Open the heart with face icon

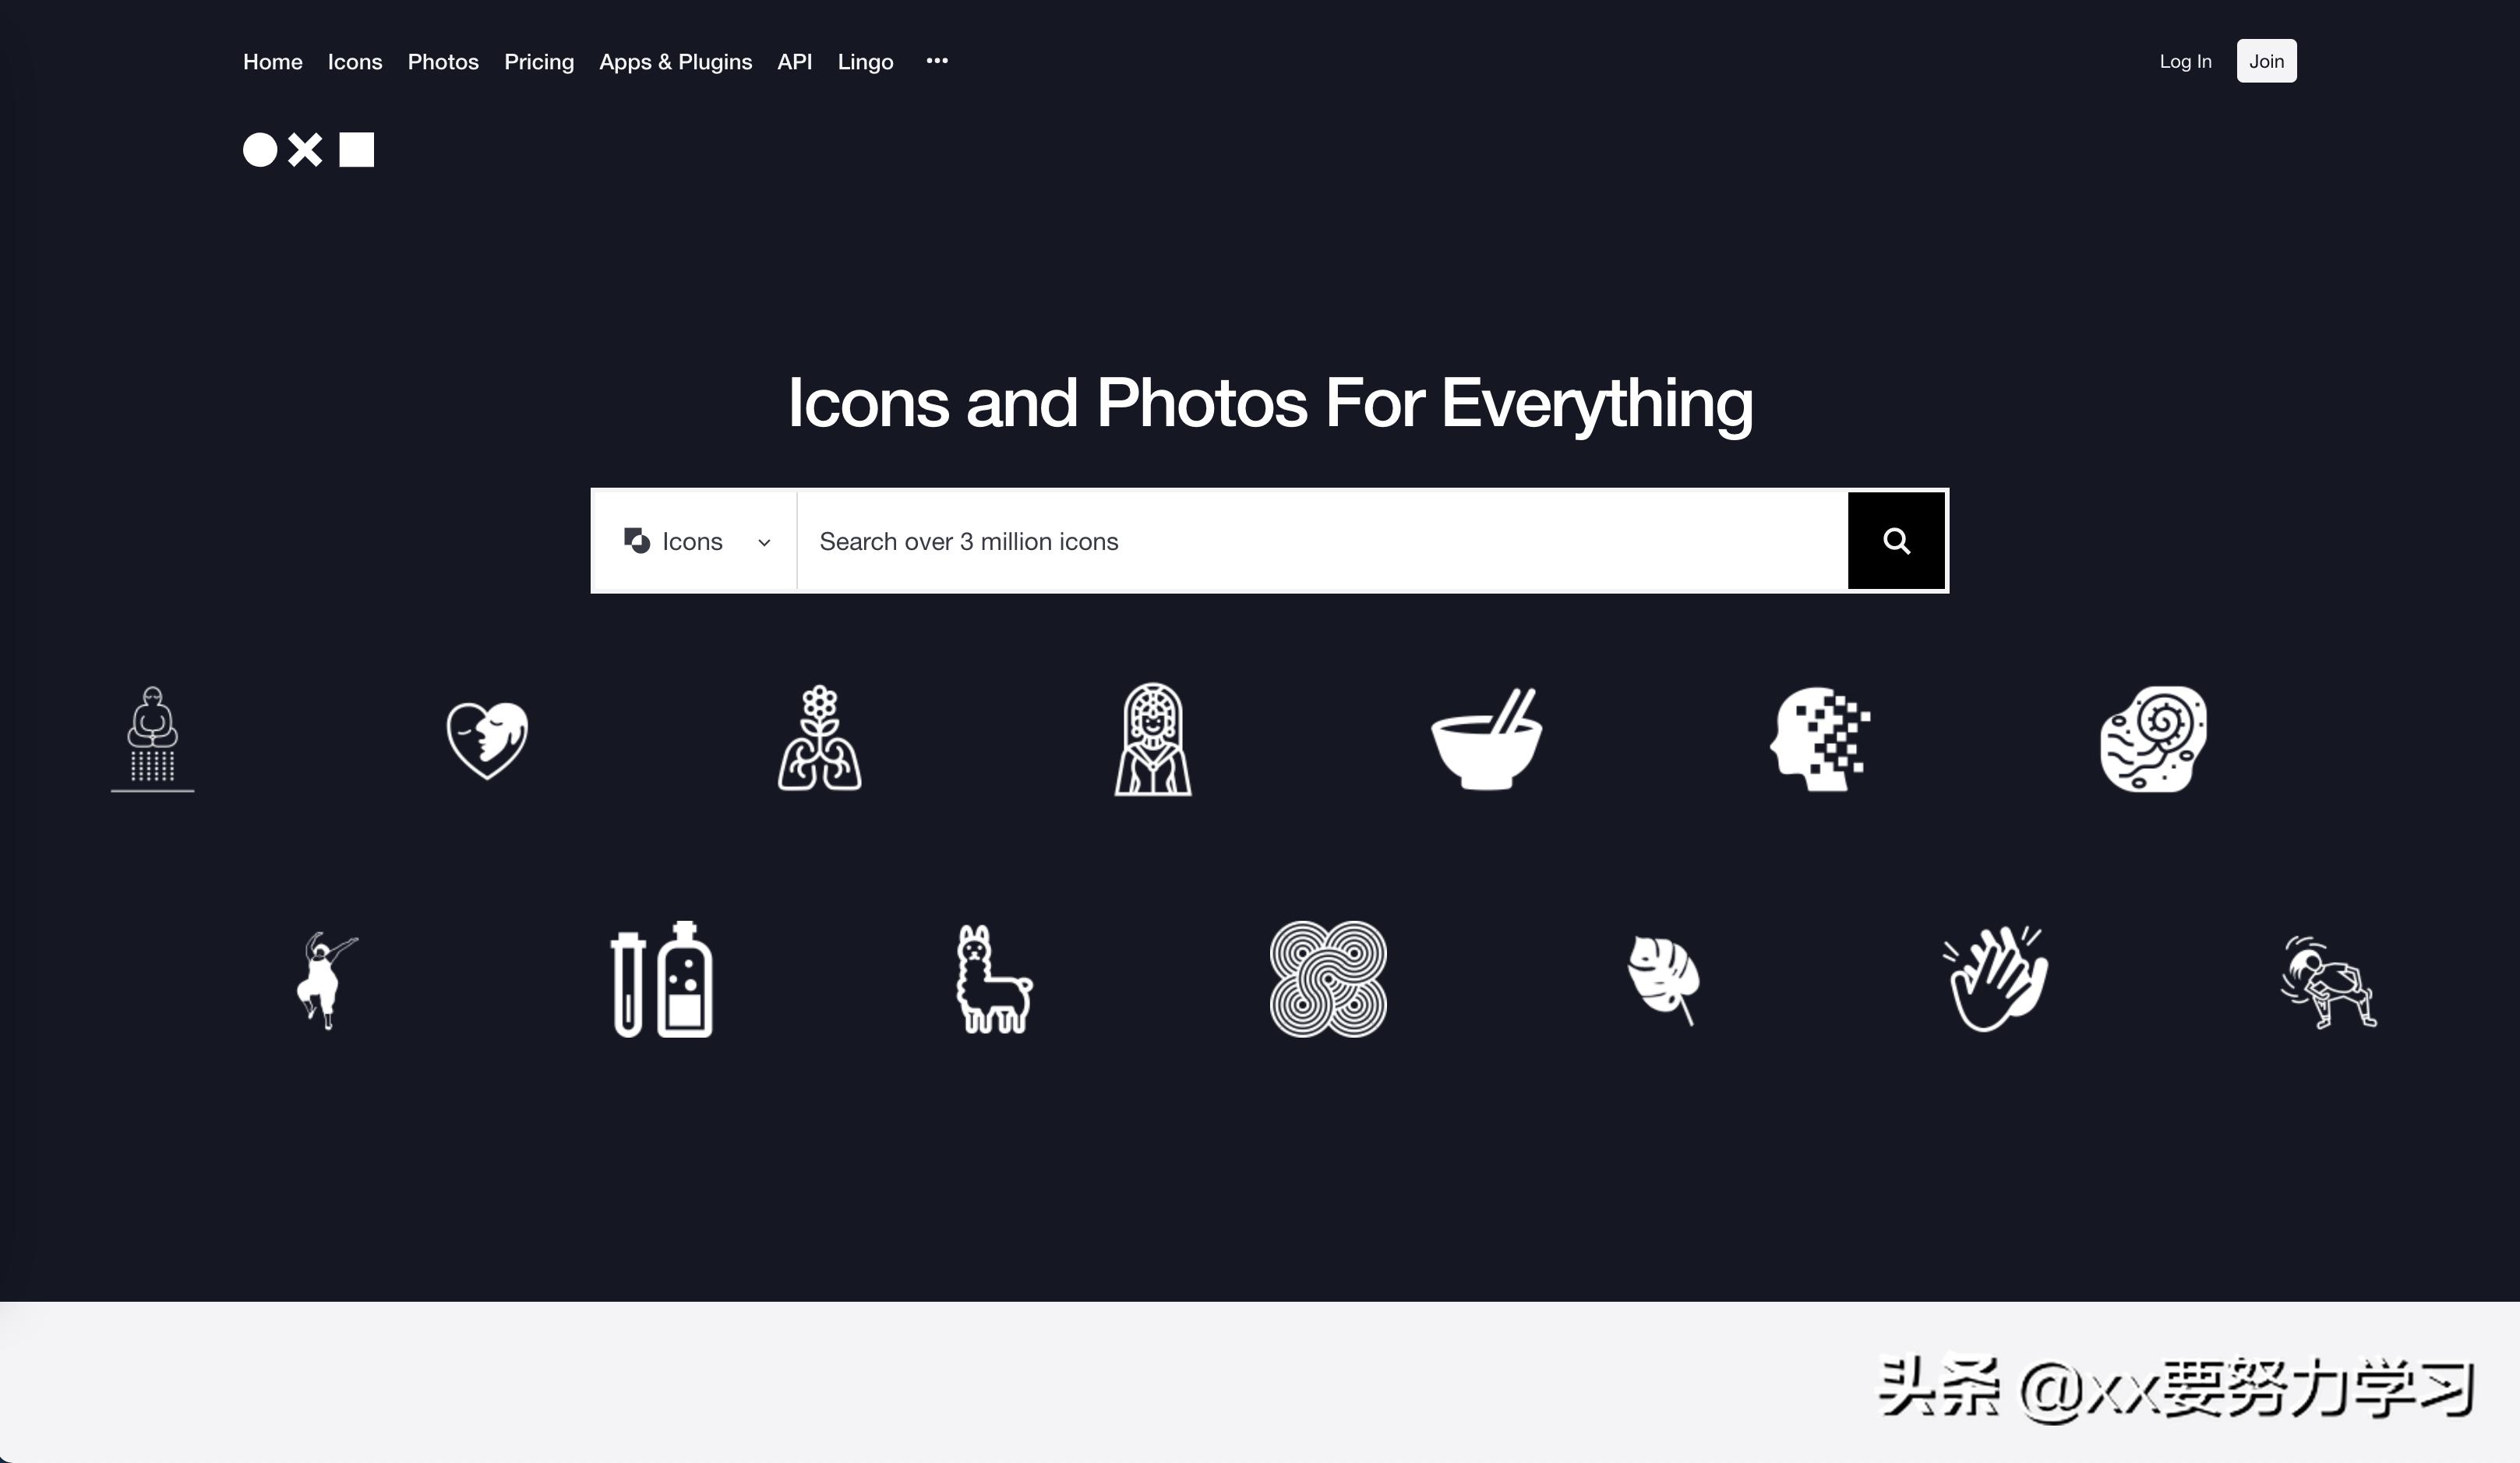click(x=487, y=740)
